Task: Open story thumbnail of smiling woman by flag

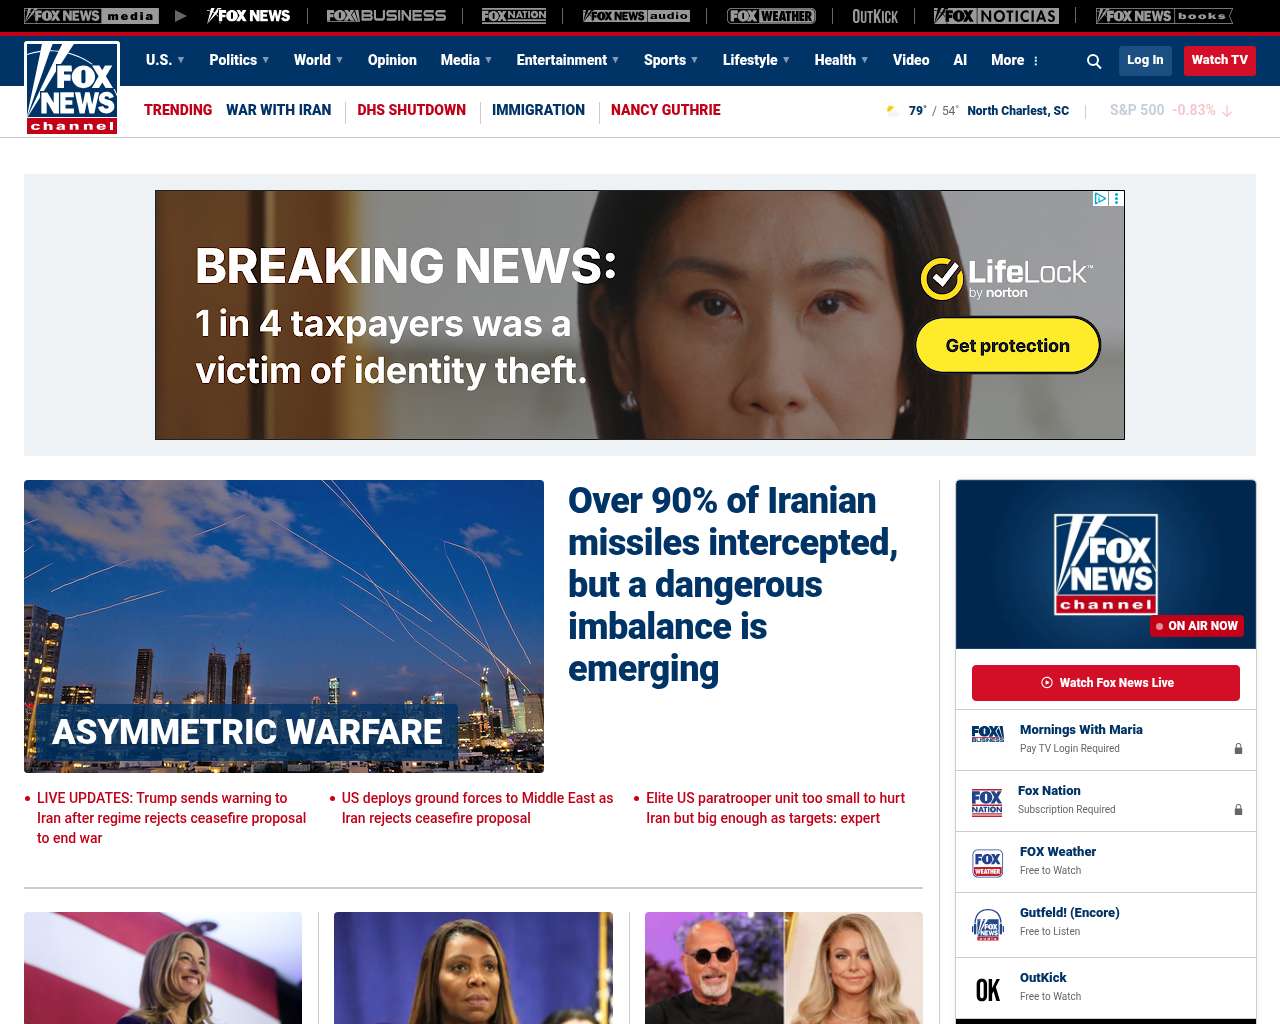Action: (x=163, y=968)
